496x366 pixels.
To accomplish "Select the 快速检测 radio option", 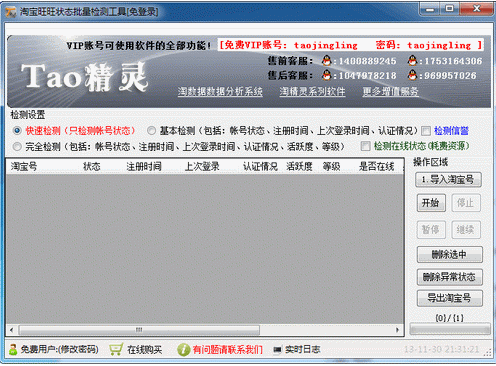I will 17,131.
